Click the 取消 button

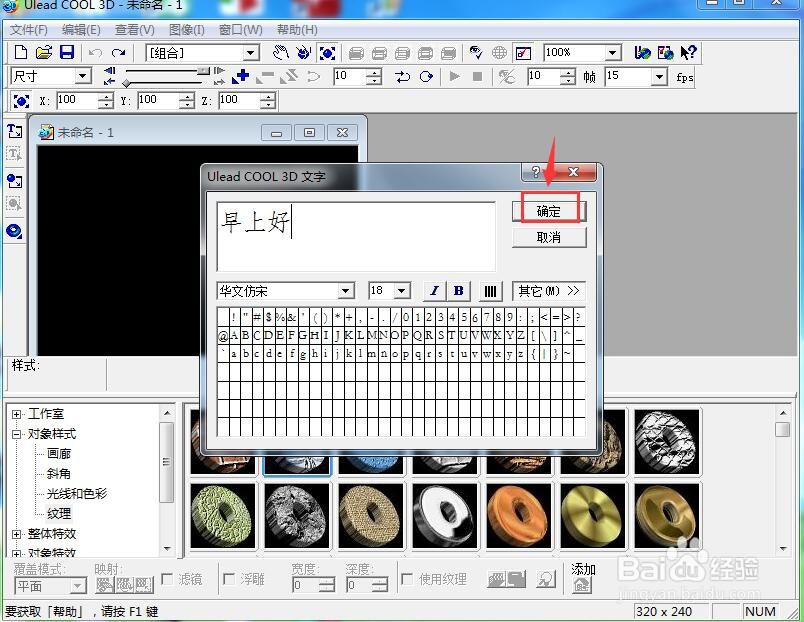[549, 237]
